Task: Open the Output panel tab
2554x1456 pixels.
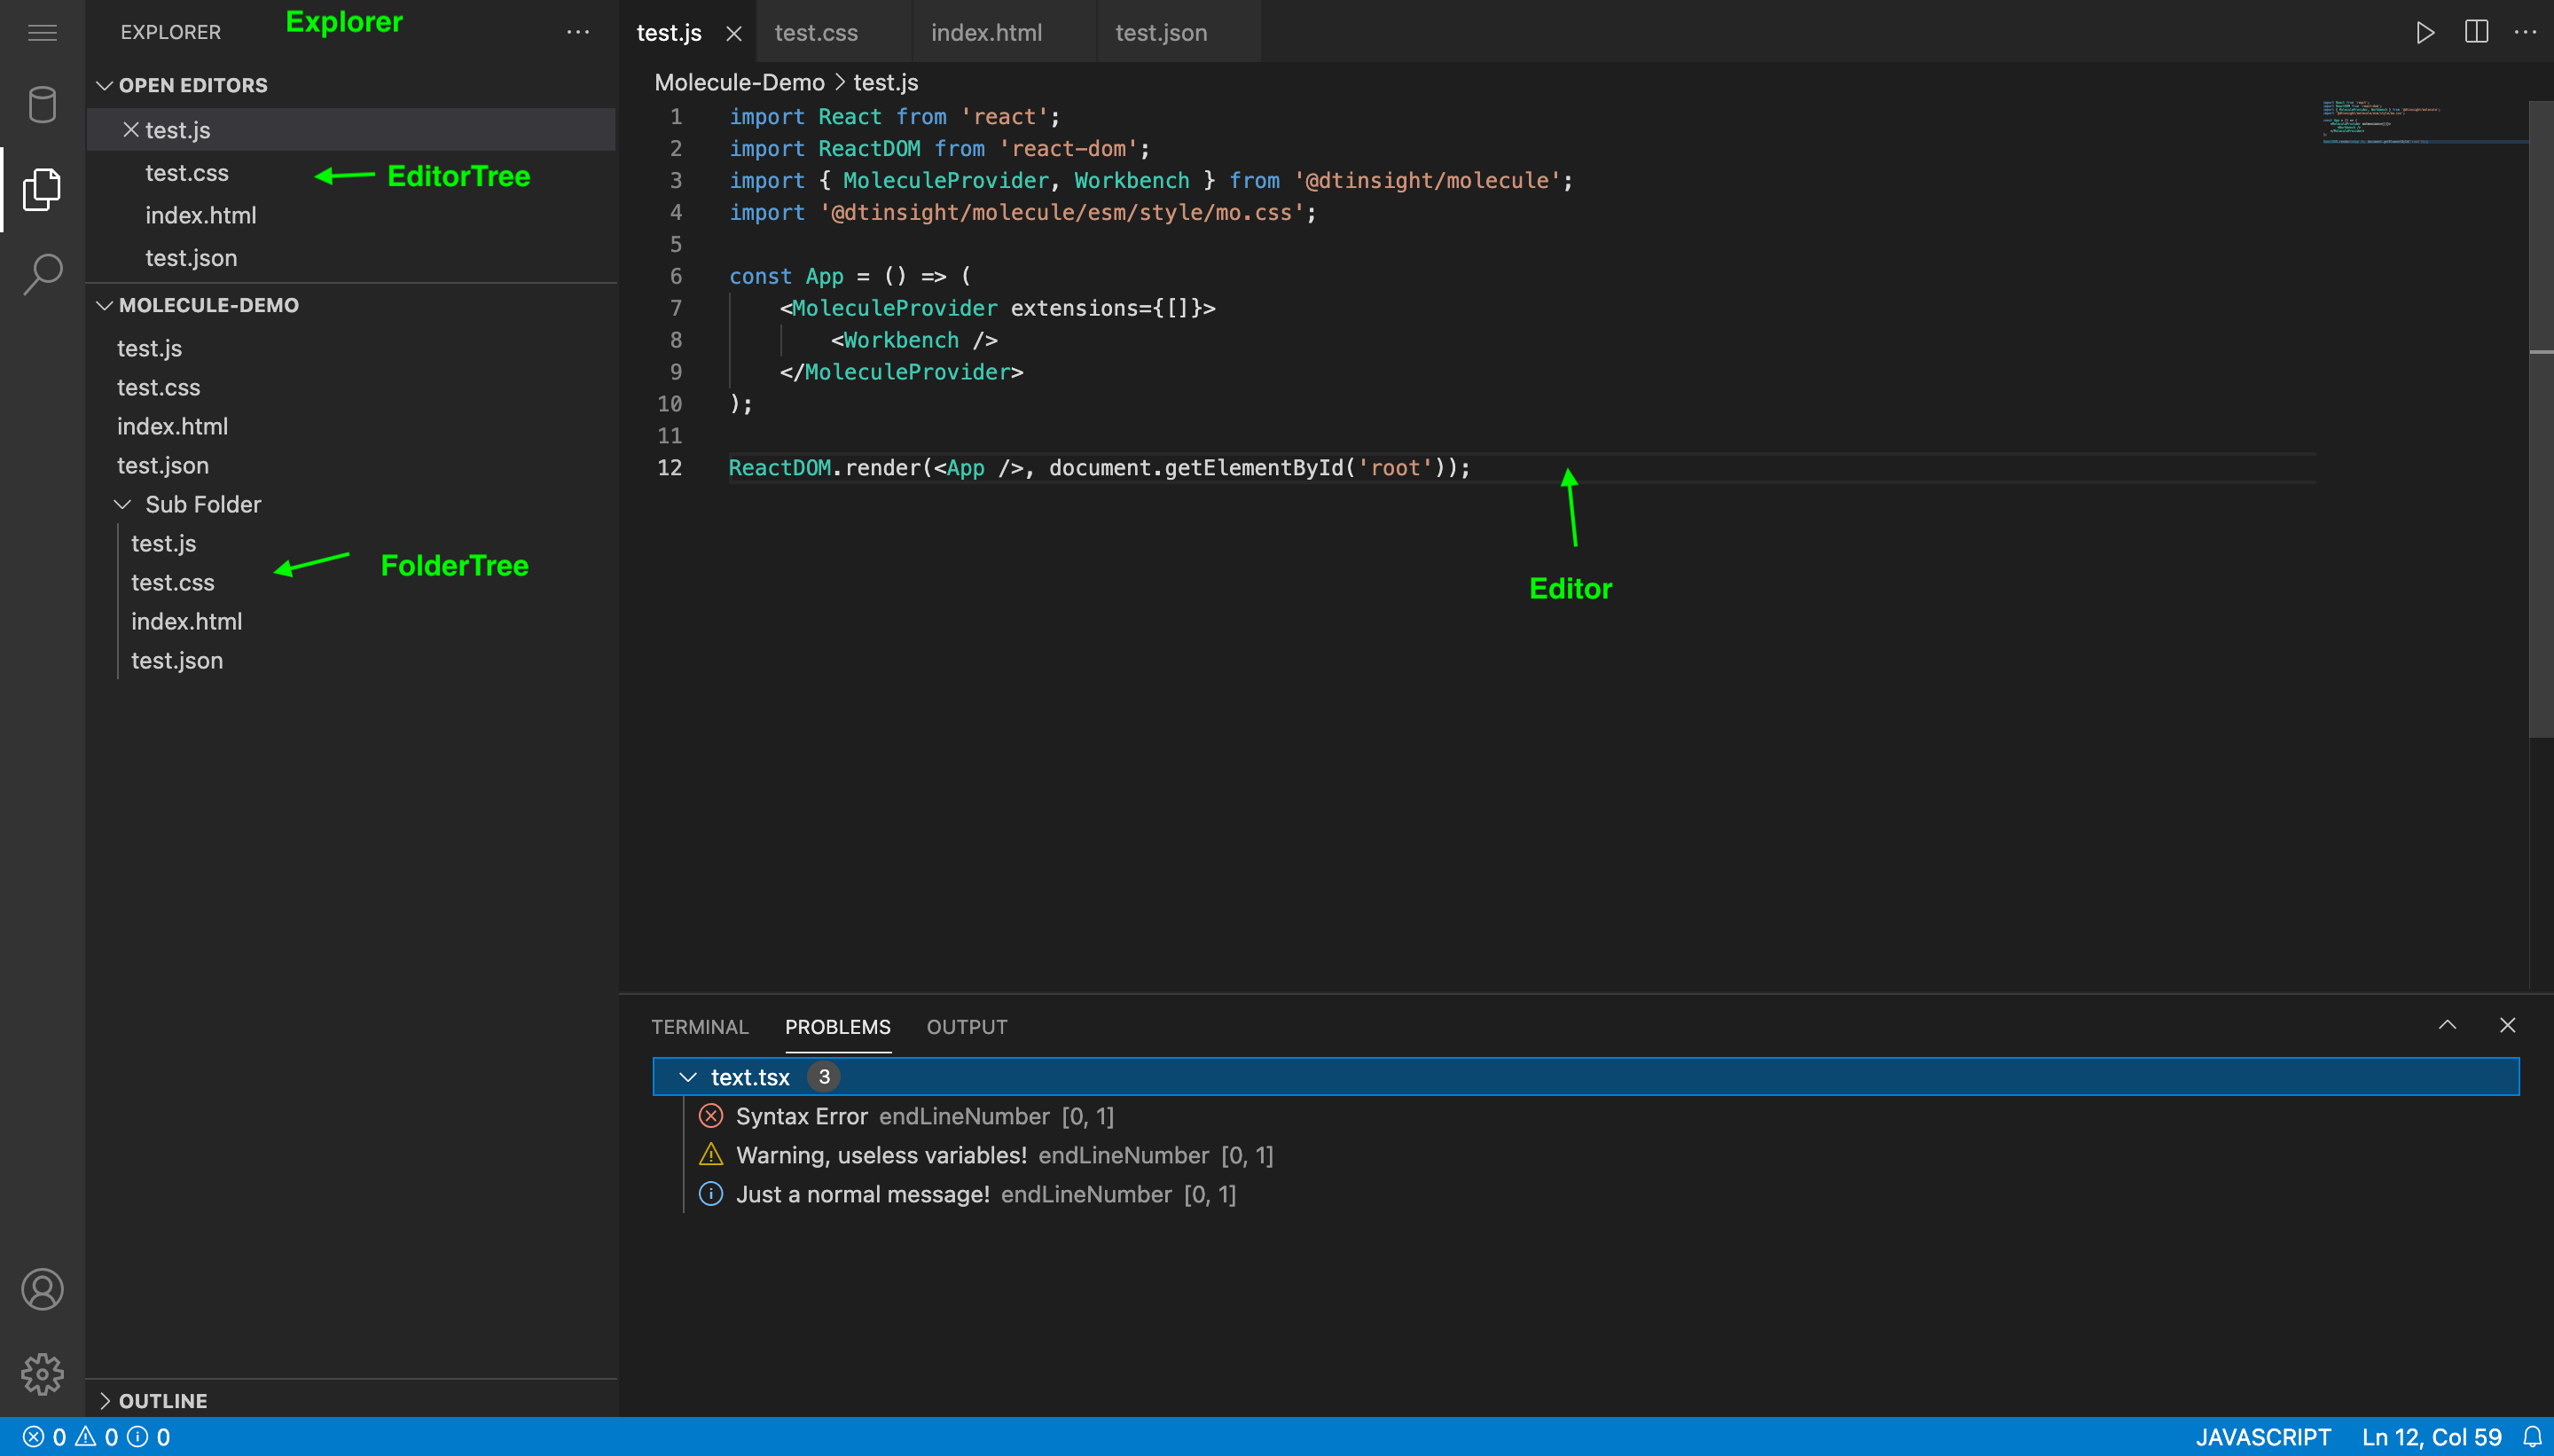Action: [967, 1027]
